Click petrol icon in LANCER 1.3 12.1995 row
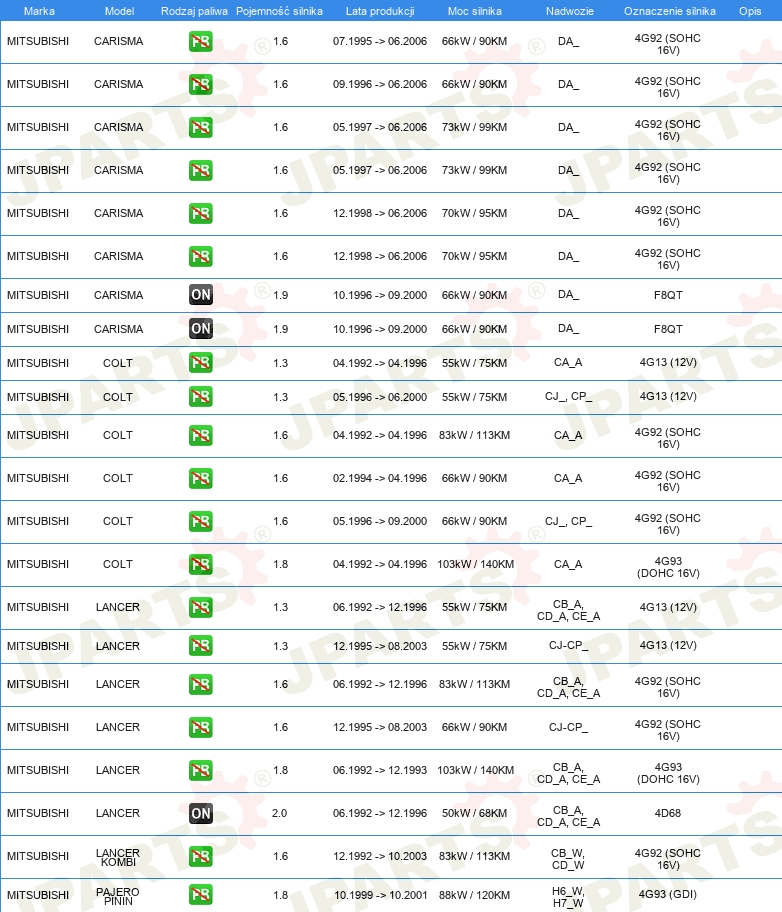Viewport: 782px width, 912px height. pos(201,646)
